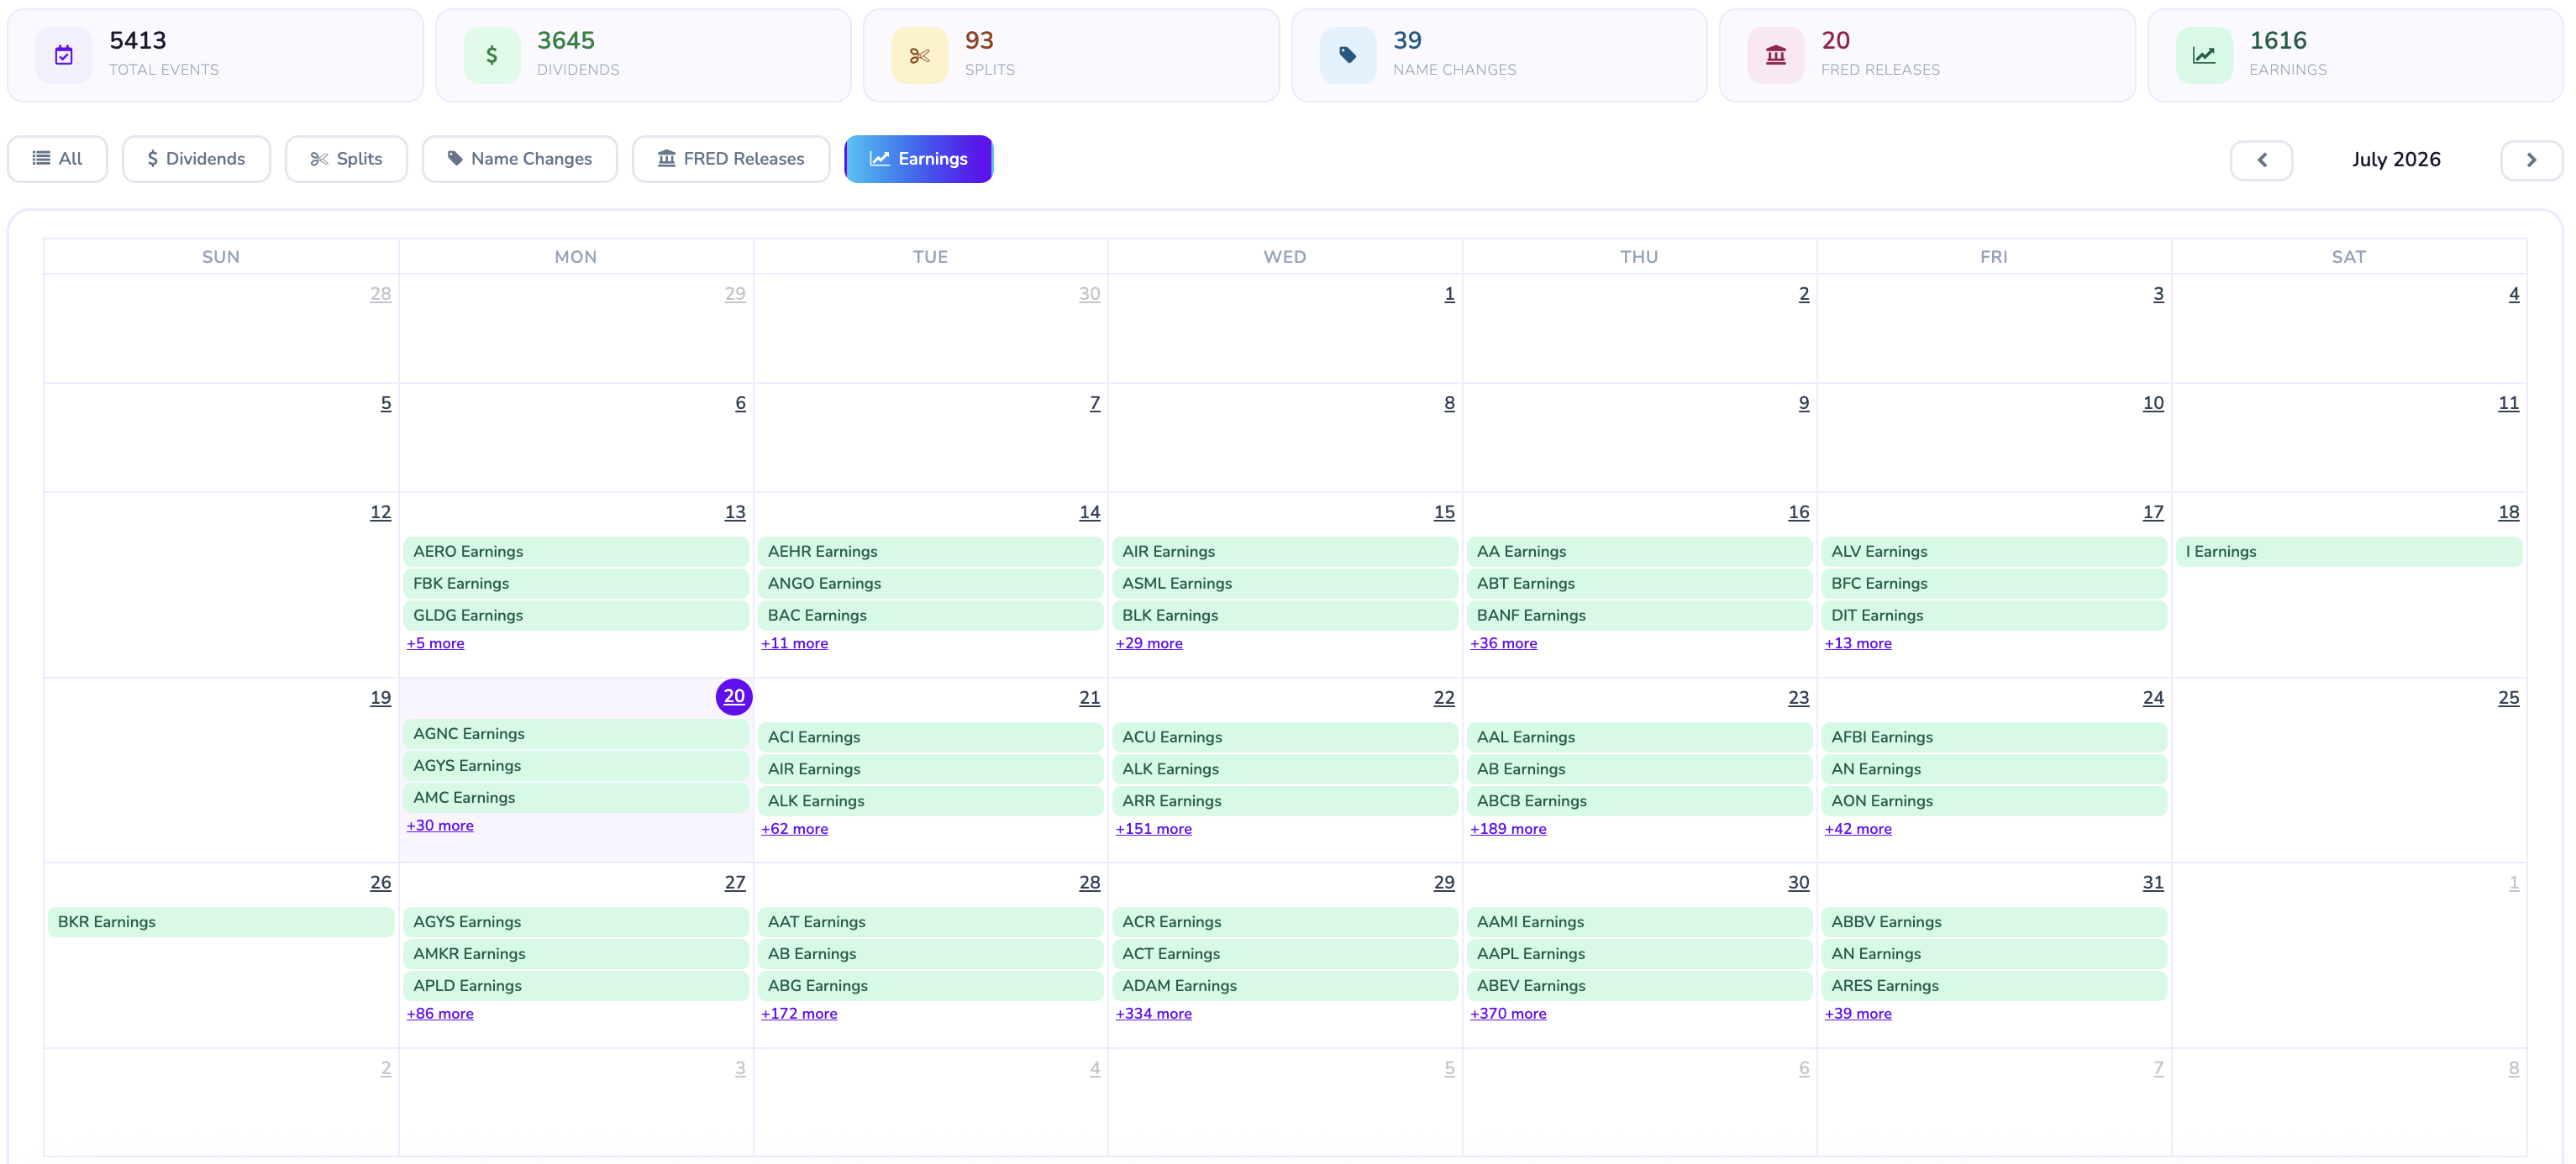Select the All filter tab
2576x1164 pixels.
(x=58, y=159)
